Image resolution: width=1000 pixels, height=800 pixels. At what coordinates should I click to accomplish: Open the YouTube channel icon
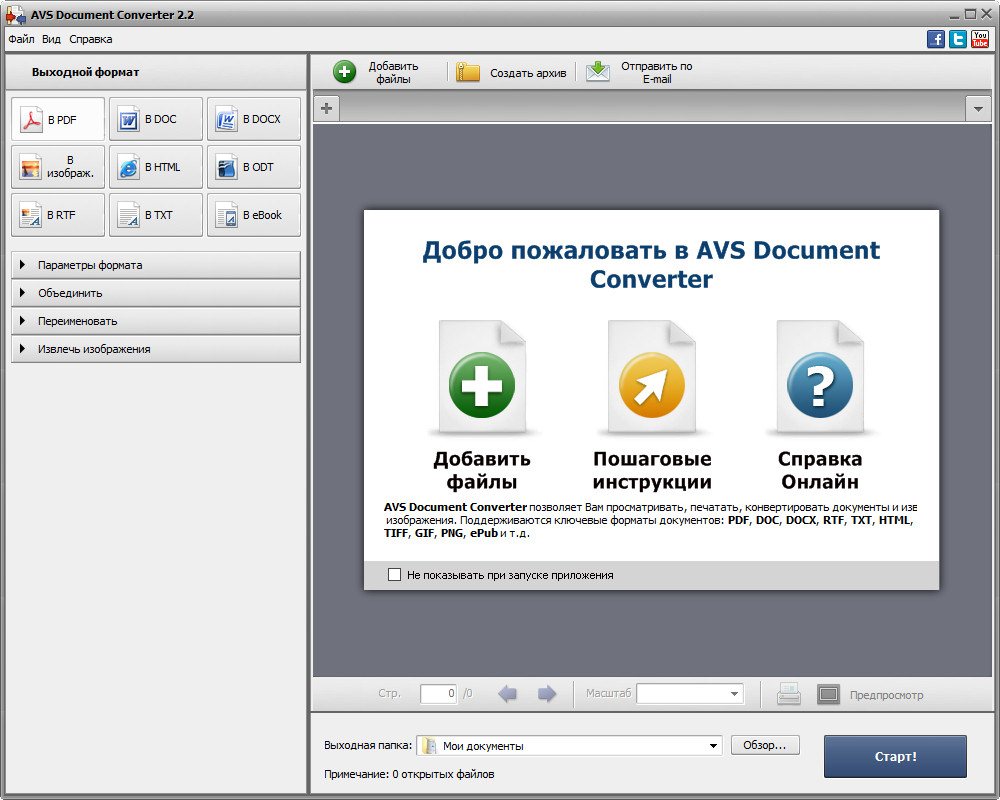pyautogui.click(x=980, y=39)
